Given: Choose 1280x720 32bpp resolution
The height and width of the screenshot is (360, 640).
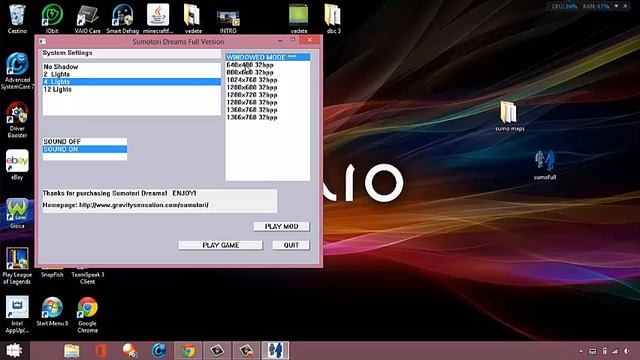Looking at the screenshot, I should click(268, 95).
